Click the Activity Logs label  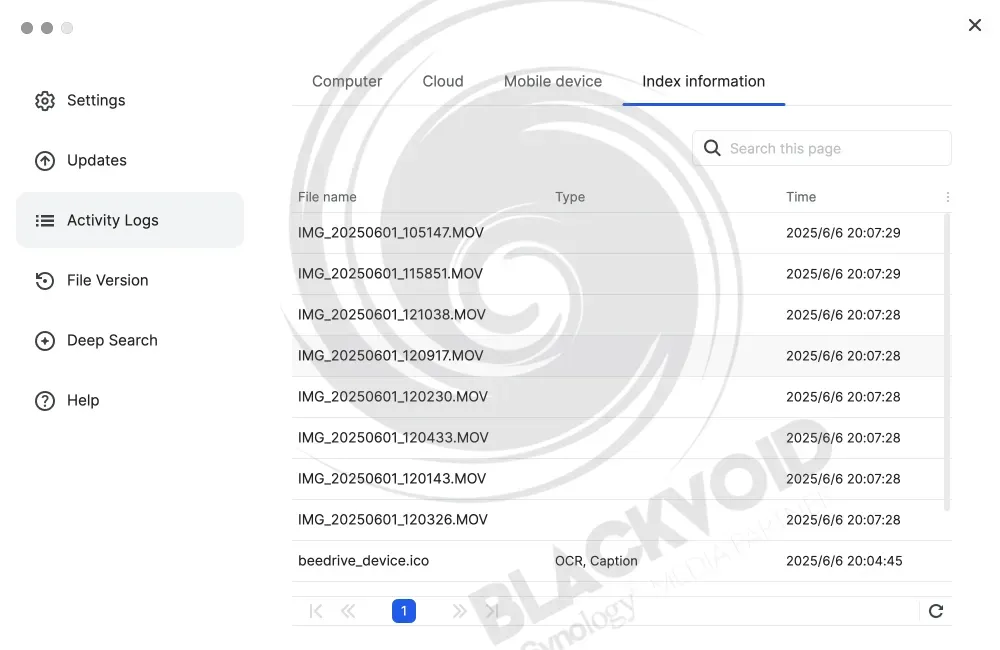(x=113, y=221)
